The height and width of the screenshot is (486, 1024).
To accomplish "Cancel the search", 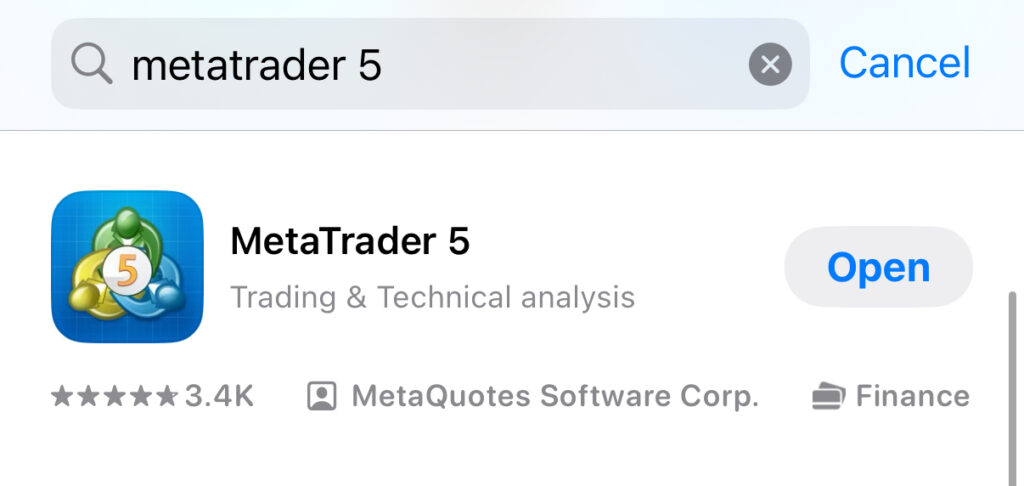I will pyautogui.click(x=904, y=63).
